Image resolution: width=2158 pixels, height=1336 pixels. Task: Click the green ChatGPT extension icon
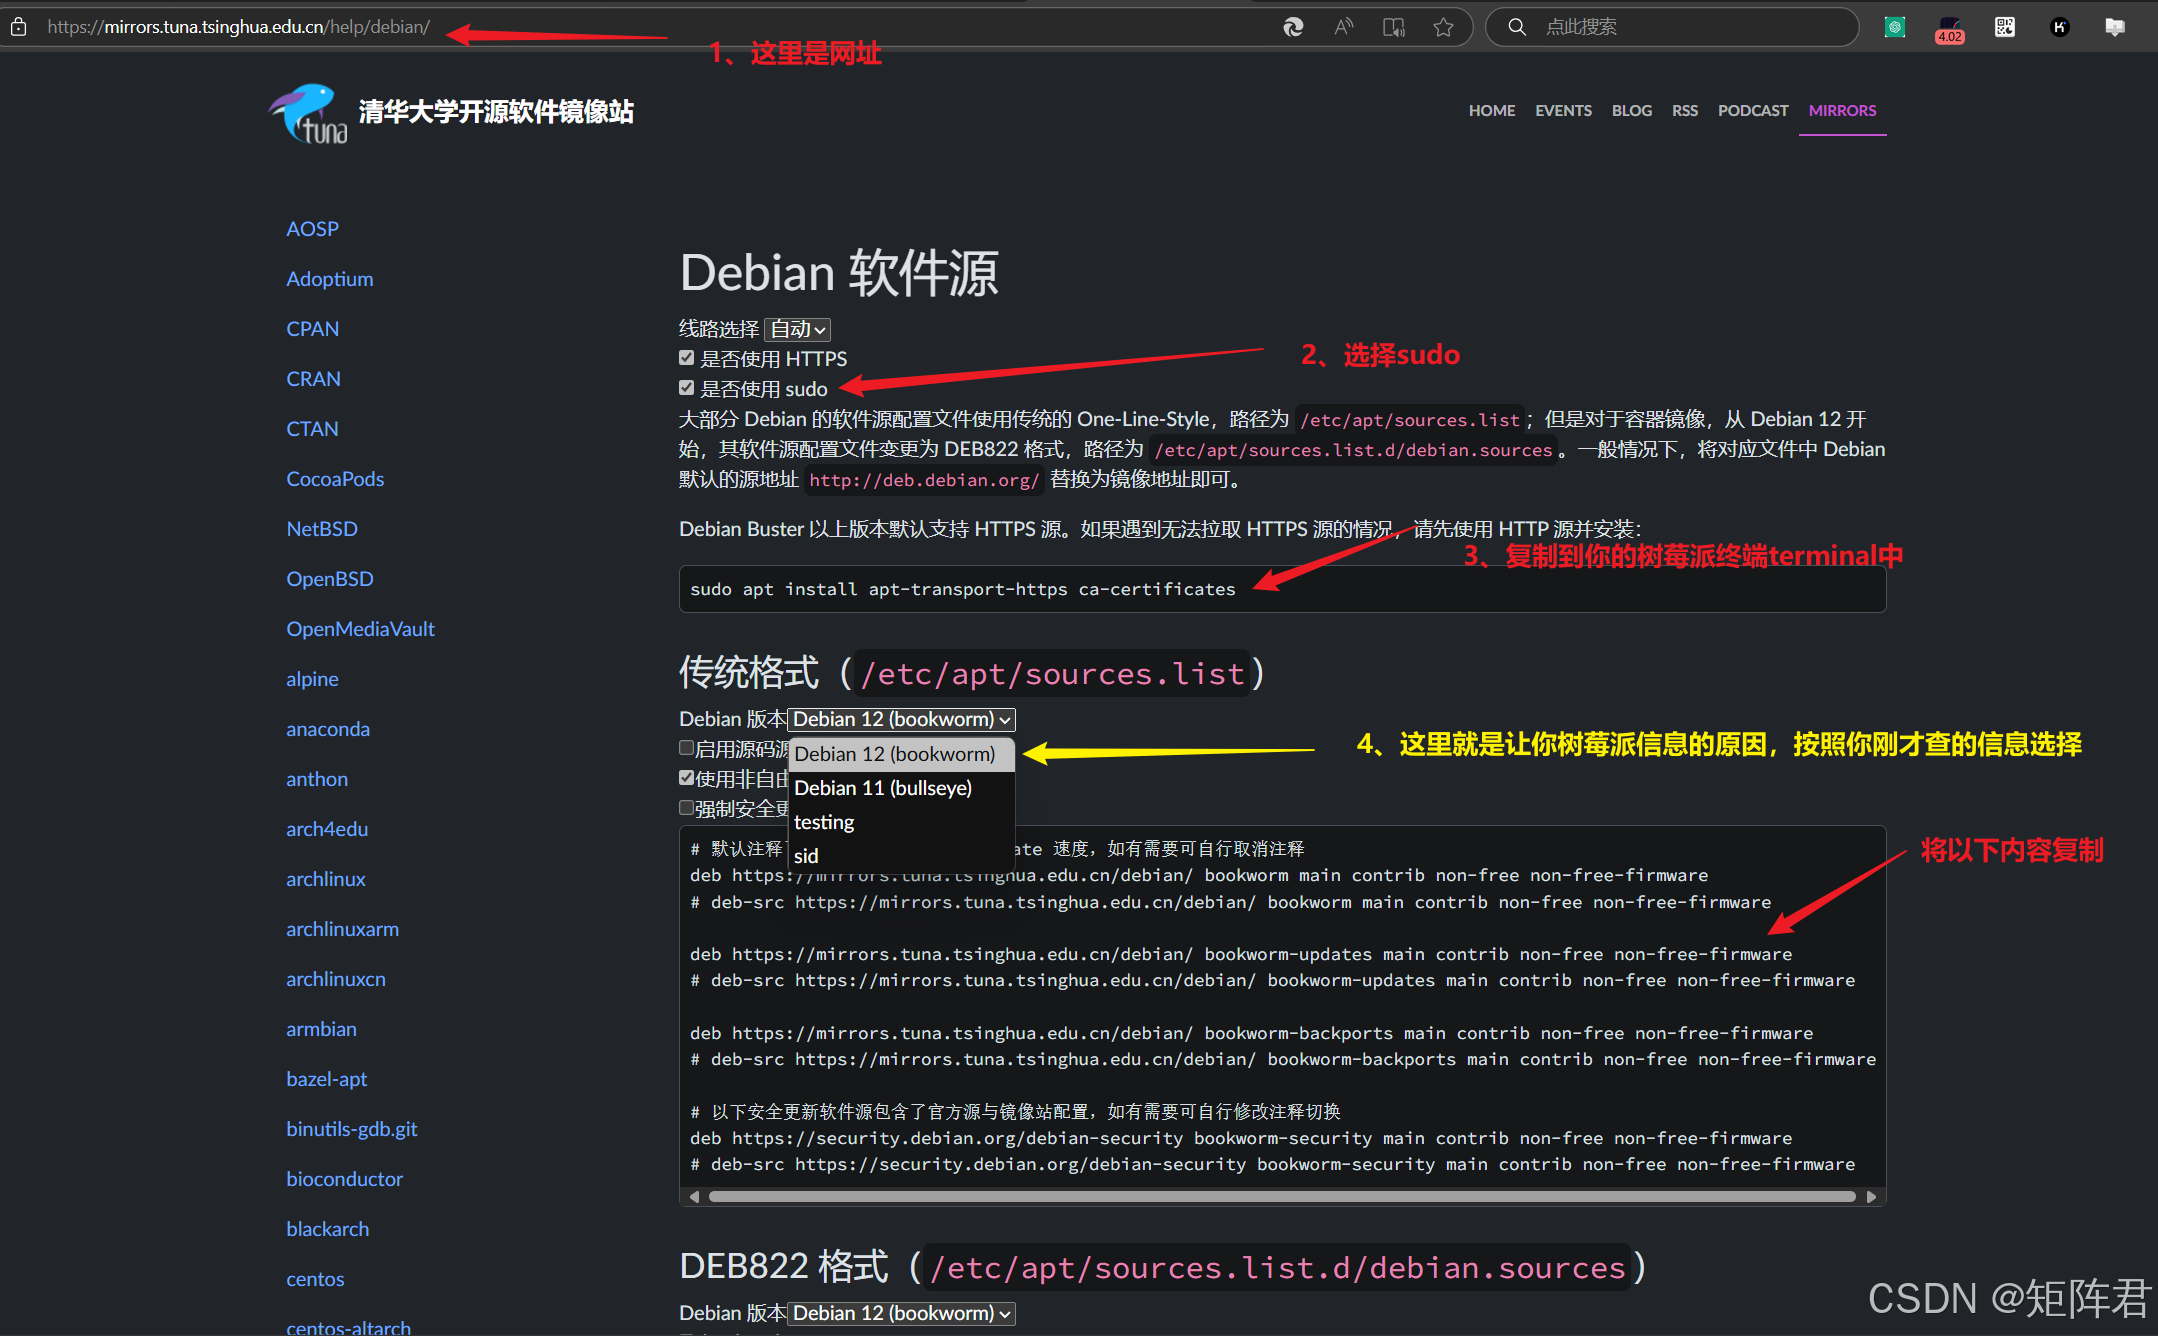(1894, 27)
